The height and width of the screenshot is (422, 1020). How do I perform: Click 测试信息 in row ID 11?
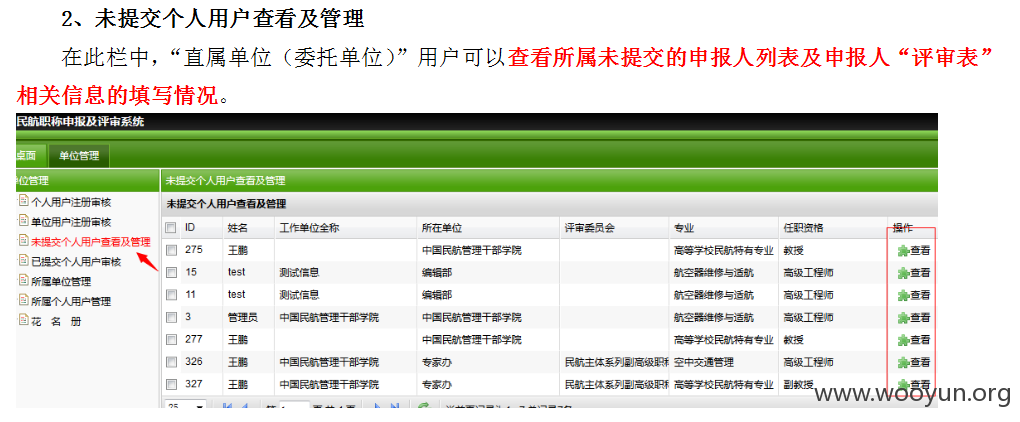[299, 295]
